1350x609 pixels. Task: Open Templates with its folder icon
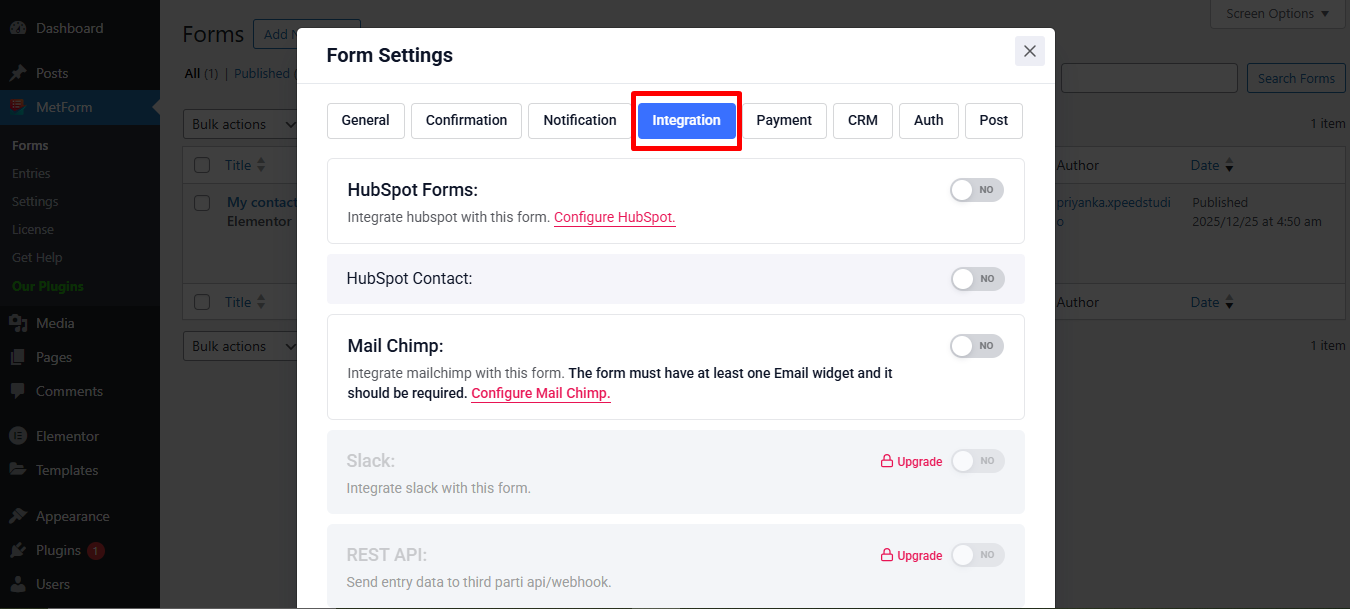point(21,469)
